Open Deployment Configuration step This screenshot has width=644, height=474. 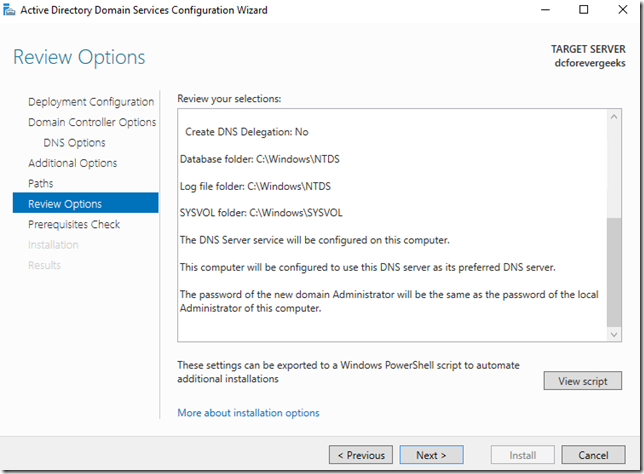[x=91, y=102]
